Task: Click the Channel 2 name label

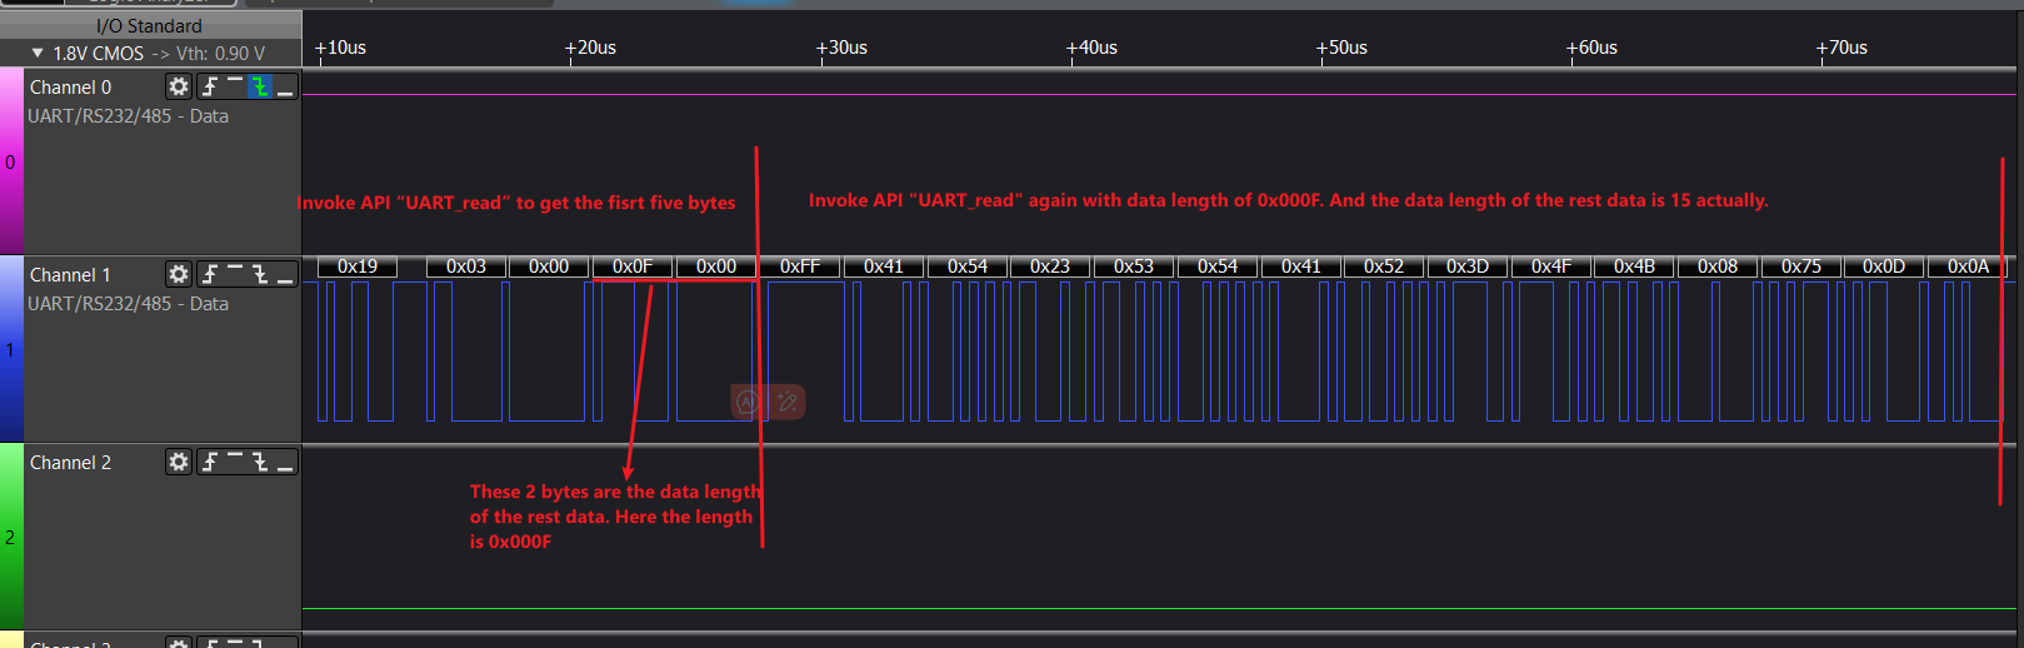Action: click(x=70, y=462)
